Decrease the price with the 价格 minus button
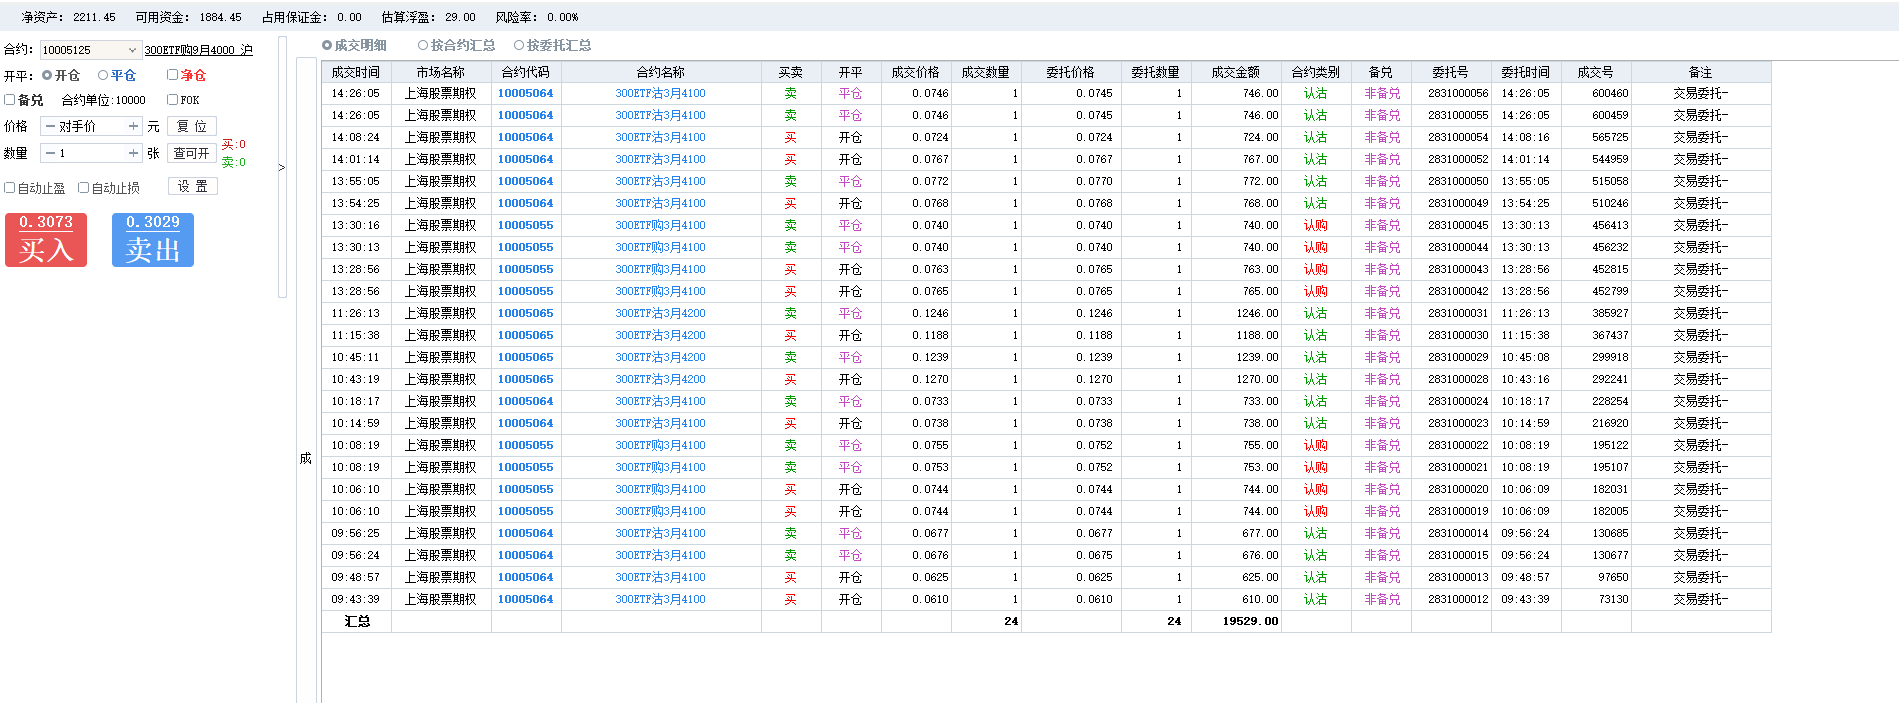 pos(50,126)
